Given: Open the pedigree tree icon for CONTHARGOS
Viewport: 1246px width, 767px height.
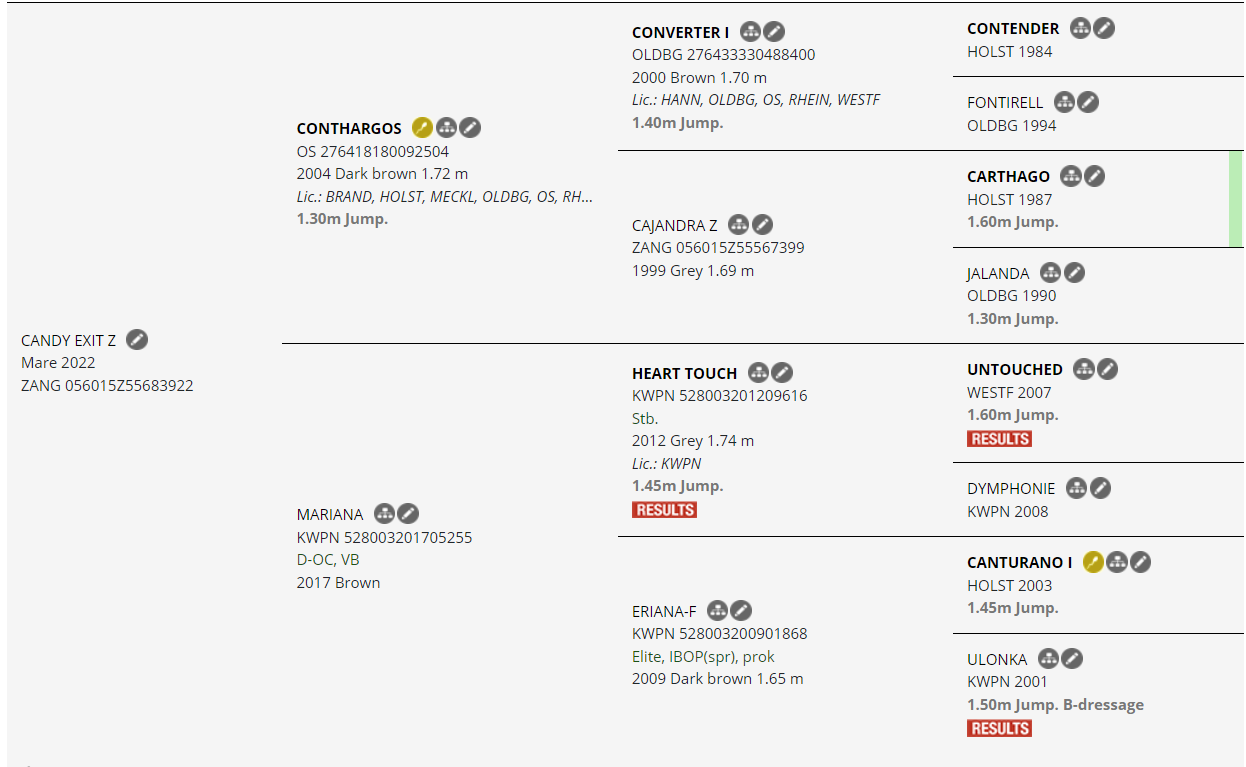Looking at the screenshot, I should [x=446, y=128].
